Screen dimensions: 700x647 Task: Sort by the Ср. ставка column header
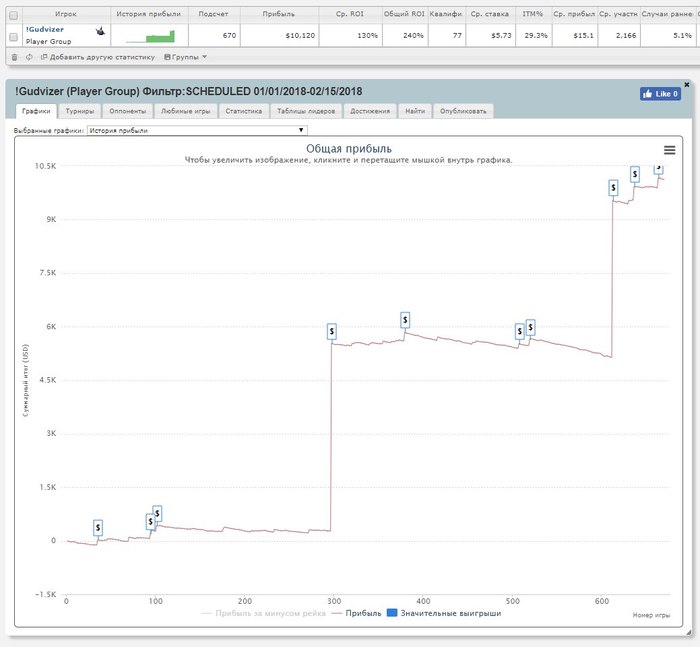[490, 14]
